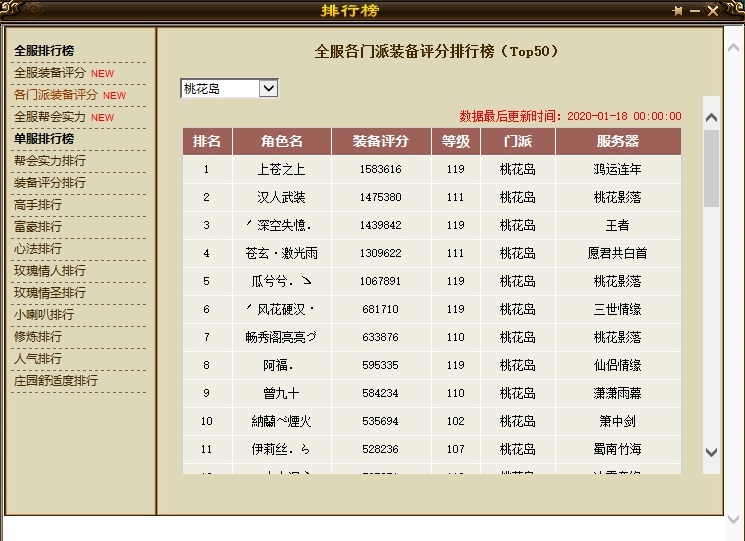Click level value 102 in row 10

pos(456,421)
